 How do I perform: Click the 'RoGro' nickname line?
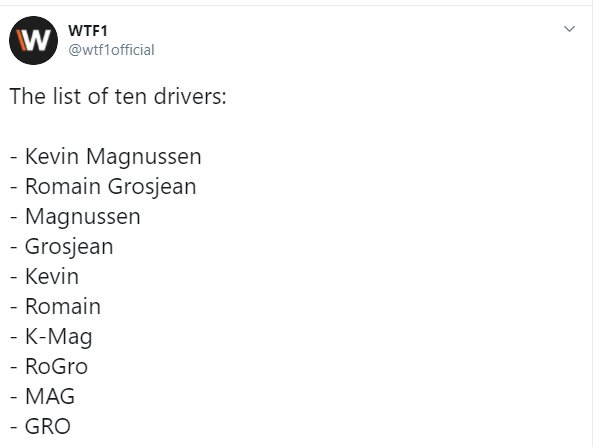tap(49, 367)
